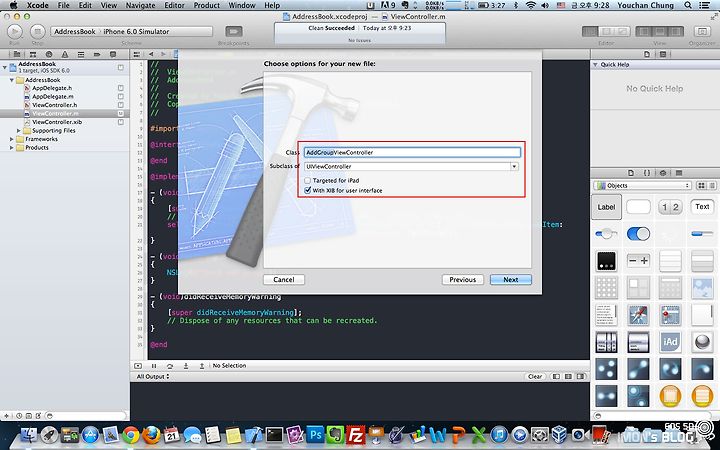The height and width of the screenshot is (450, 720).
Task: Go back using editor jump bar arrow
Action: click(151, 54)
